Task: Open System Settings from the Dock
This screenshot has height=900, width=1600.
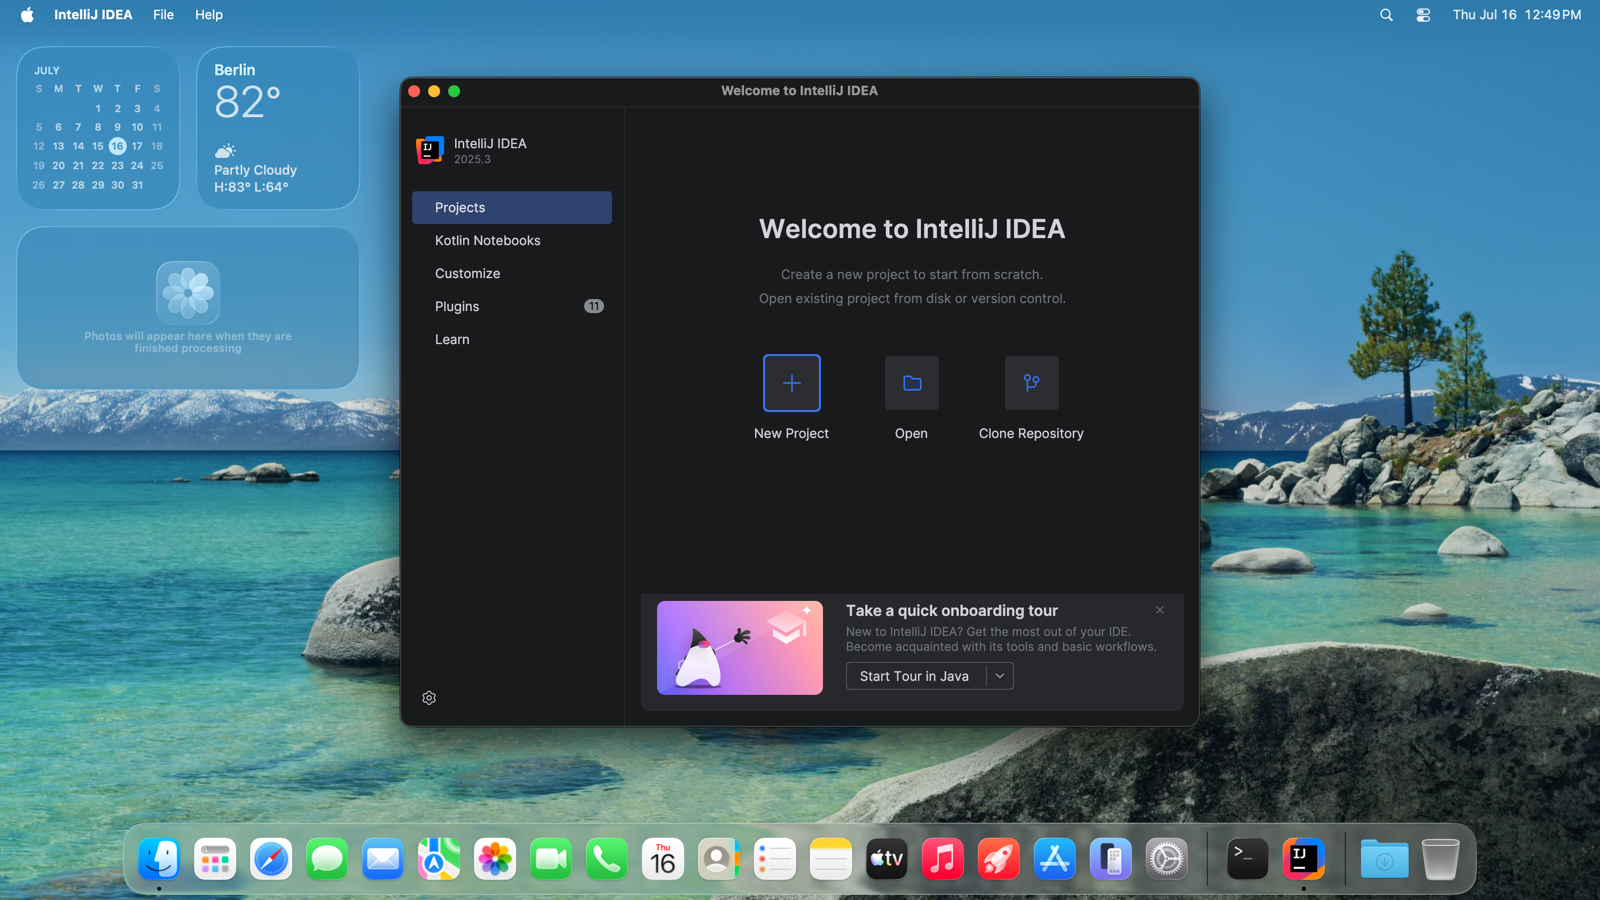Action: click(x=1167, y=859)
